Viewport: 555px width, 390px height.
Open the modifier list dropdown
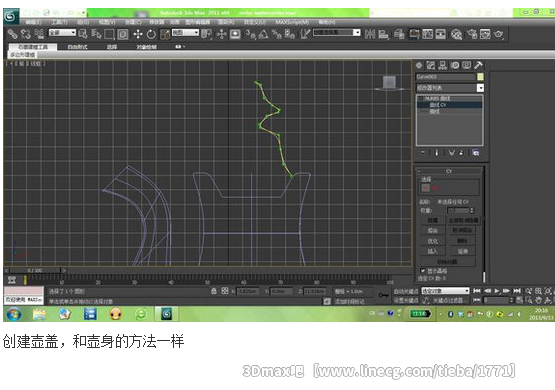(450, 88)
